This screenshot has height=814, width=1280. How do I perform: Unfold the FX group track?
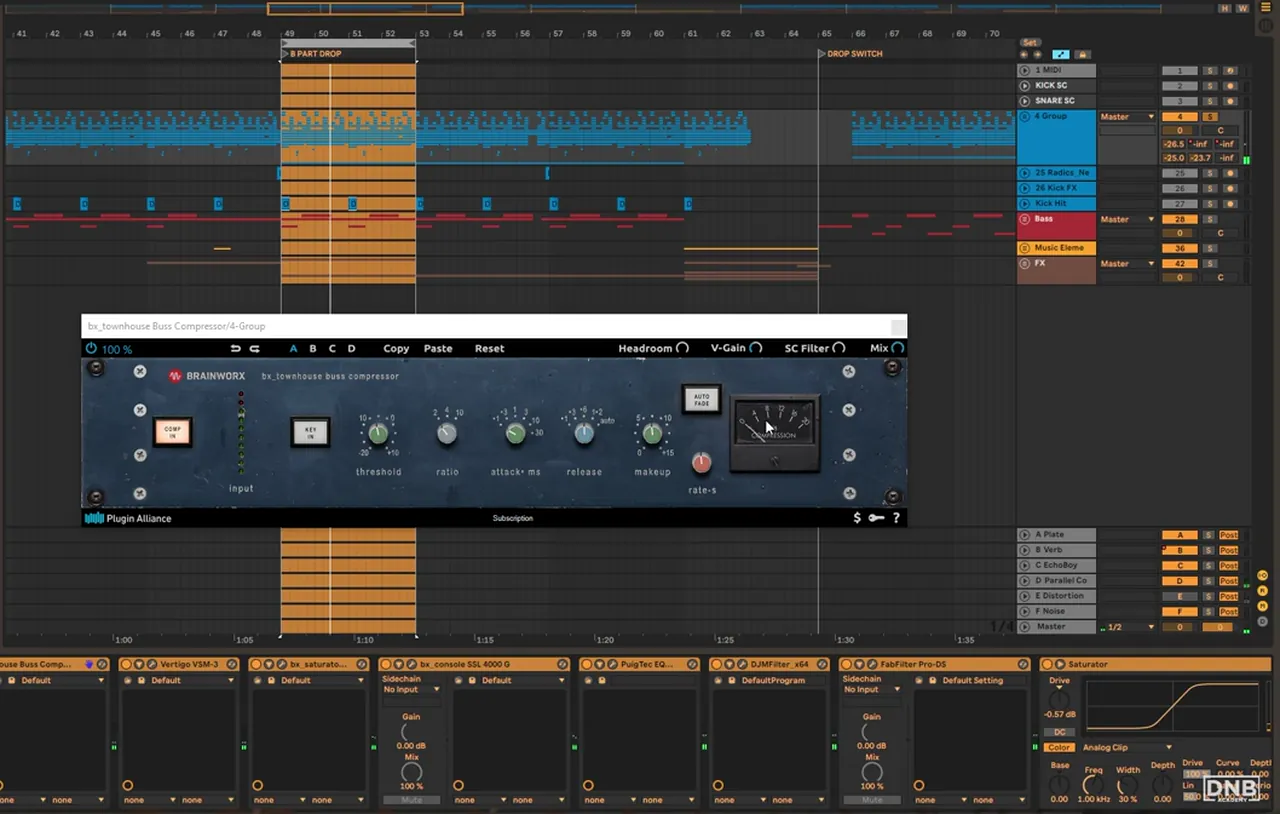tap(1025, 264)
